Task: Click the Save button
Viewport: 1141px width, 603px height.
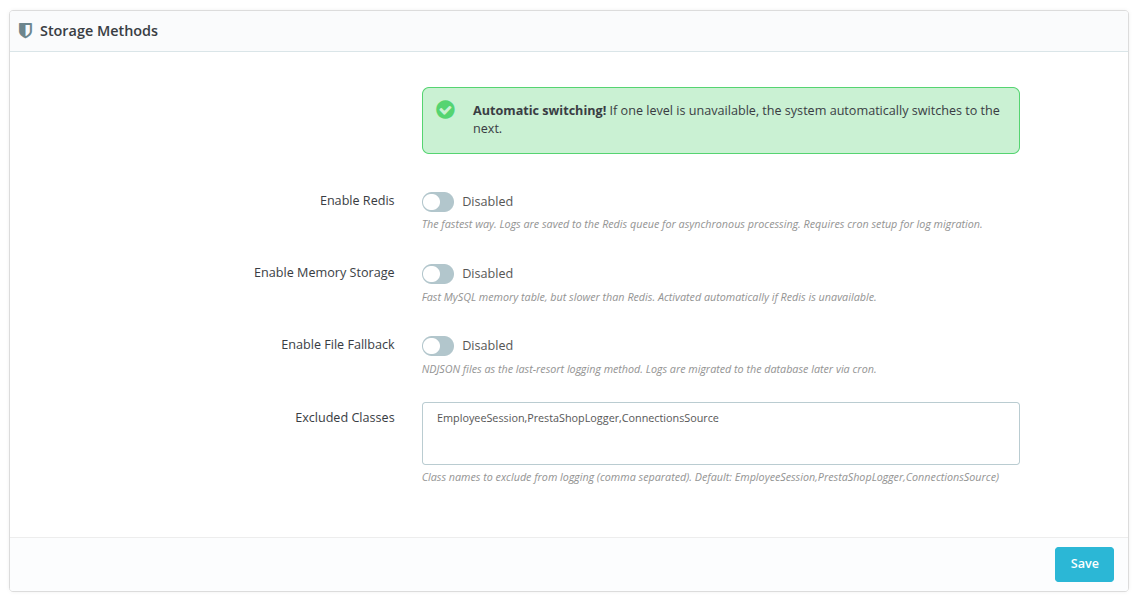Action: [x=1084, y=564]
